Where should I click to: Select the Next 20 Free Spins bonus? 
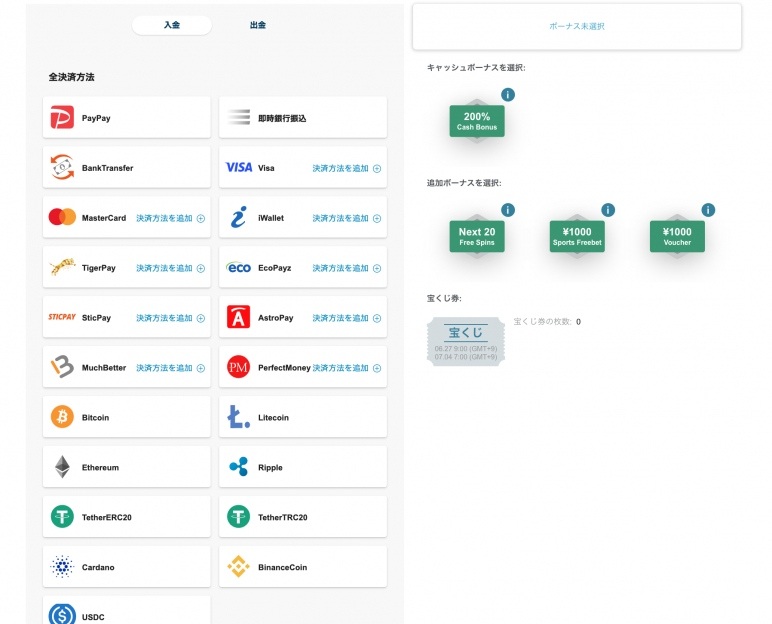(x=477, y=236)
